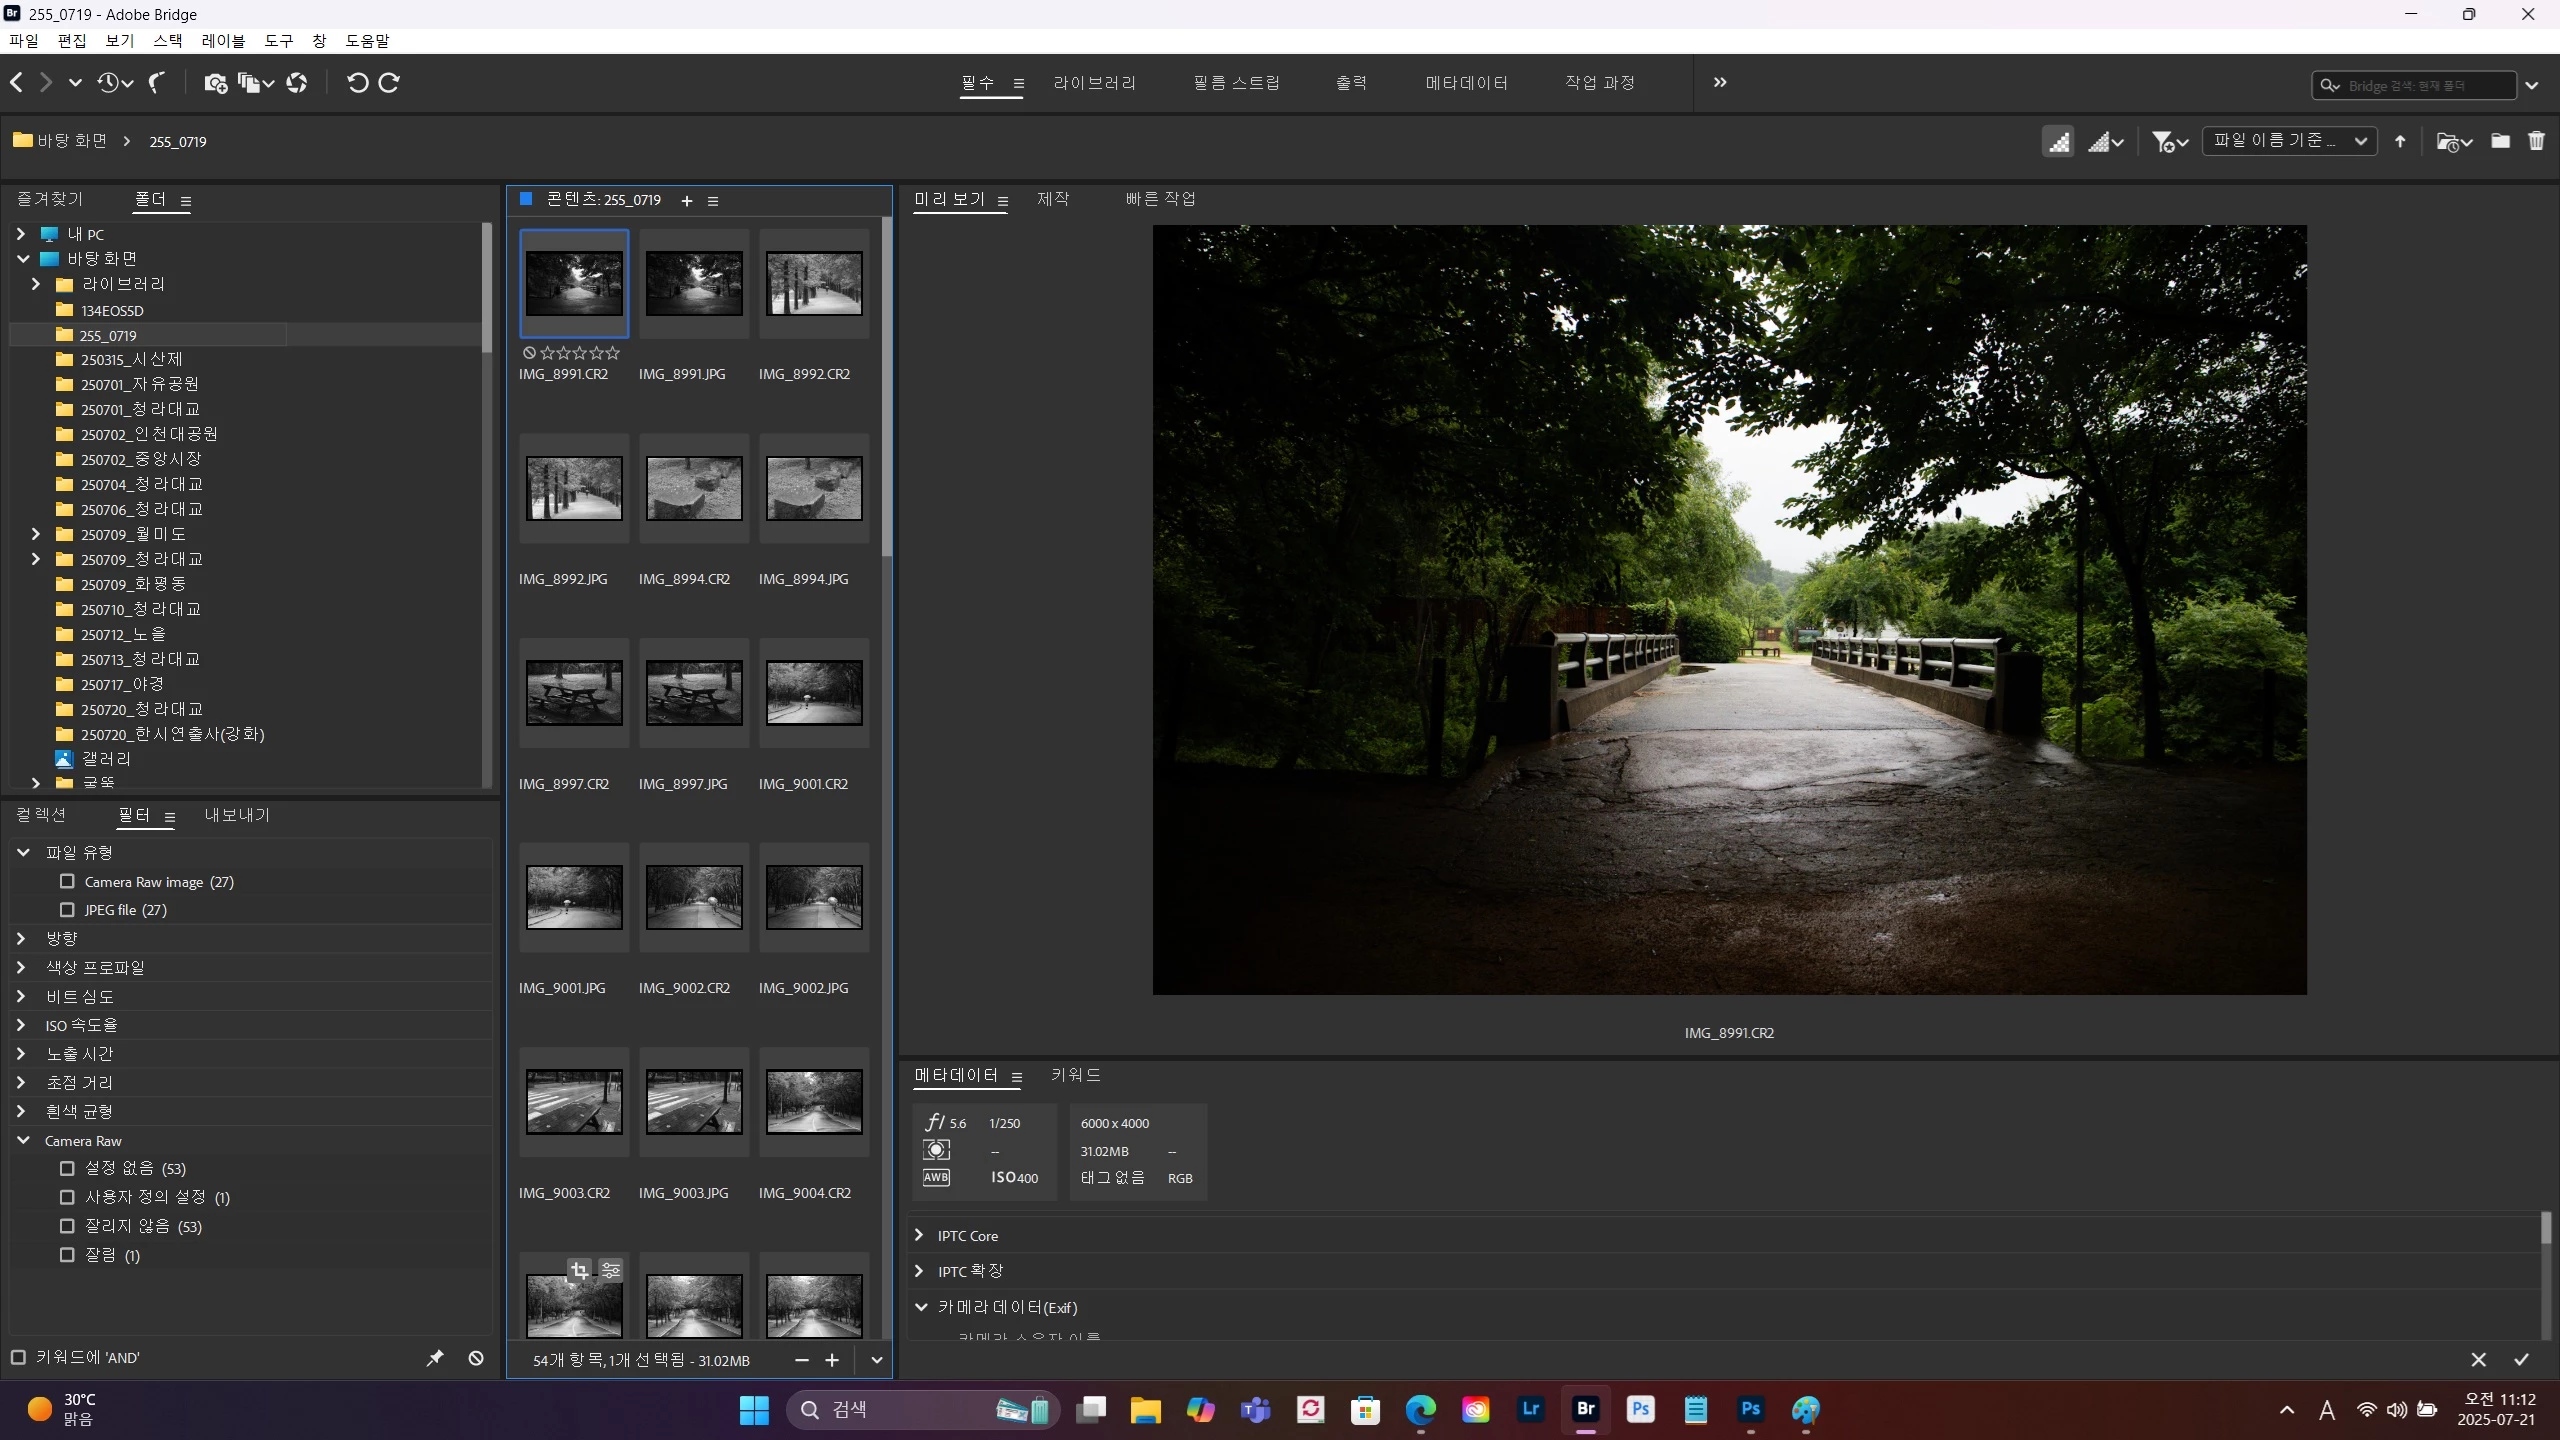Open the 키워드 panel tab
The width and height of the screenshot is (2560, 1440).
coord(1075,1075)
